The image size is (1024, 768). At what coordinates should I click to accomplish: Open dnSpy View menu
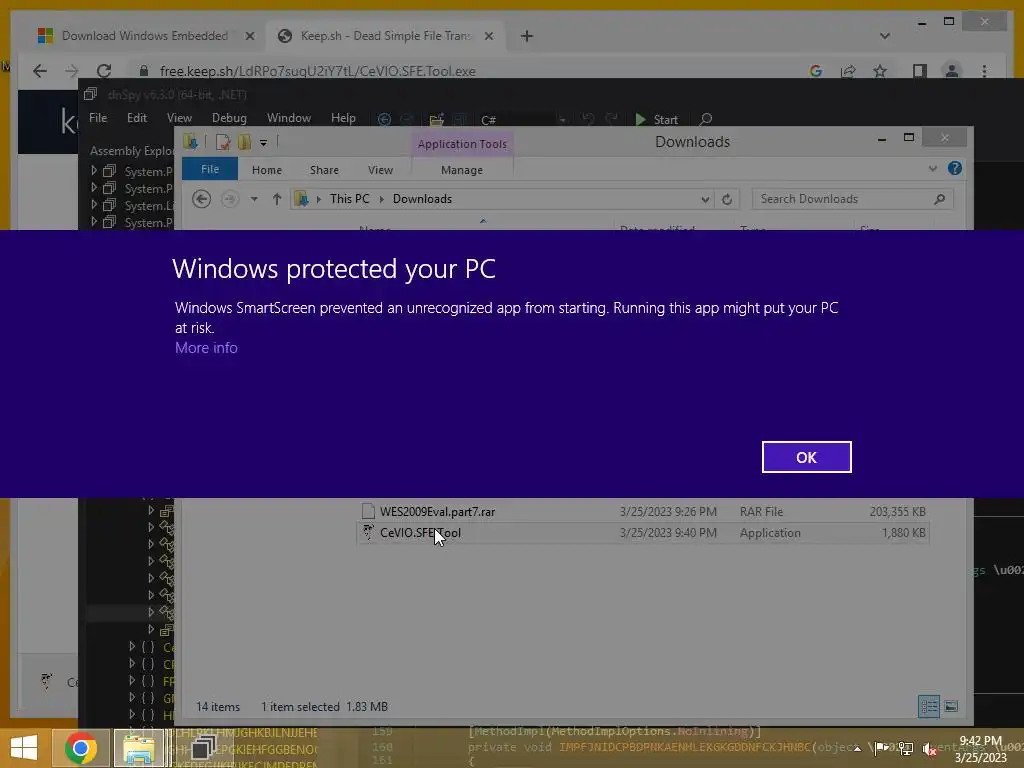[x=179, y=118]
